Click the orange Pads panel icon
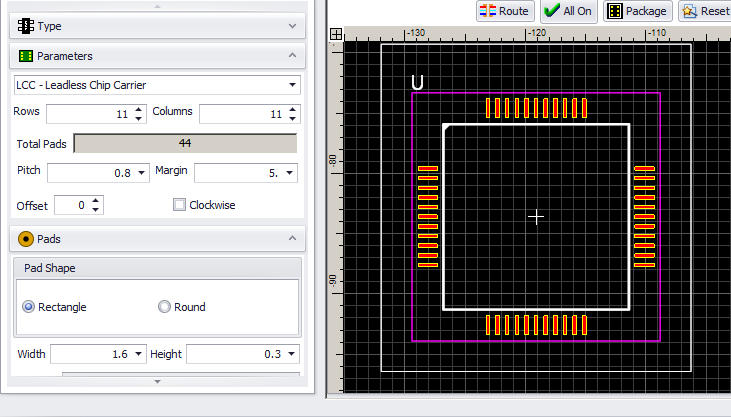Viewport: 731px width, 417px height. click(x=26, y=239)
